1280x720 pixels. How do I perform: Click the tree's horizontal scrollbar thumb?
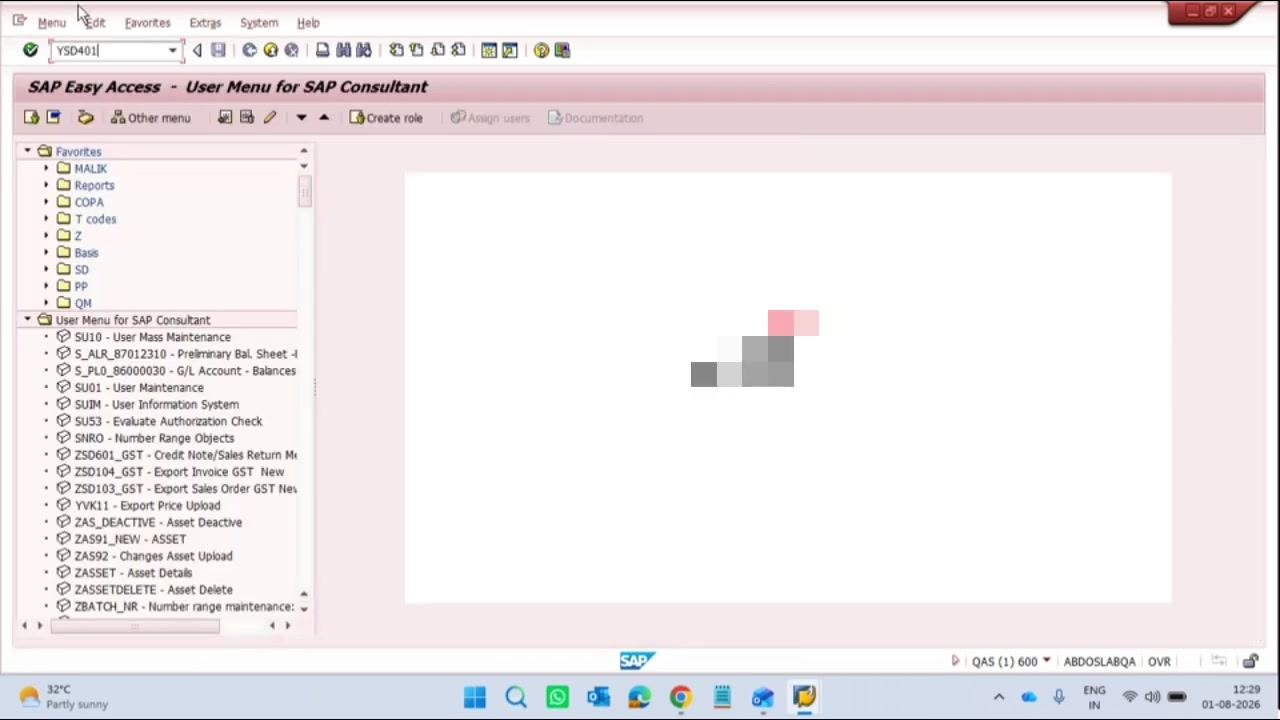pos(135,626)
